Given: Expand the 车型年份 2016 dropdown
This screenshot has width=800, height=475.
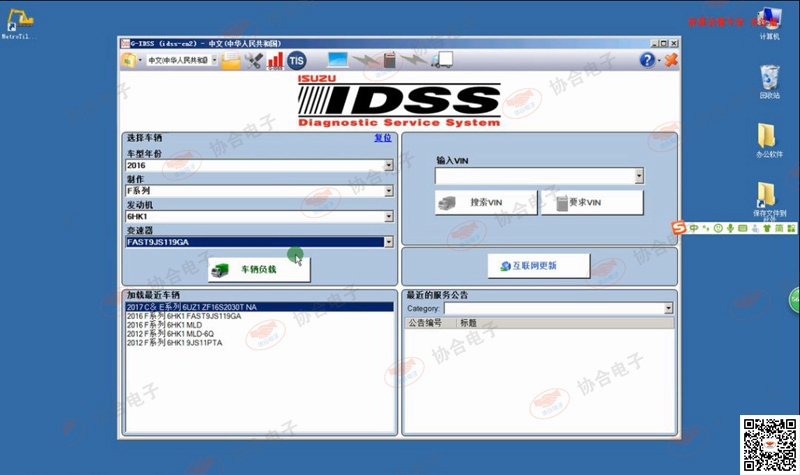Looking at the screenshot, I should (x=389, y=165).
